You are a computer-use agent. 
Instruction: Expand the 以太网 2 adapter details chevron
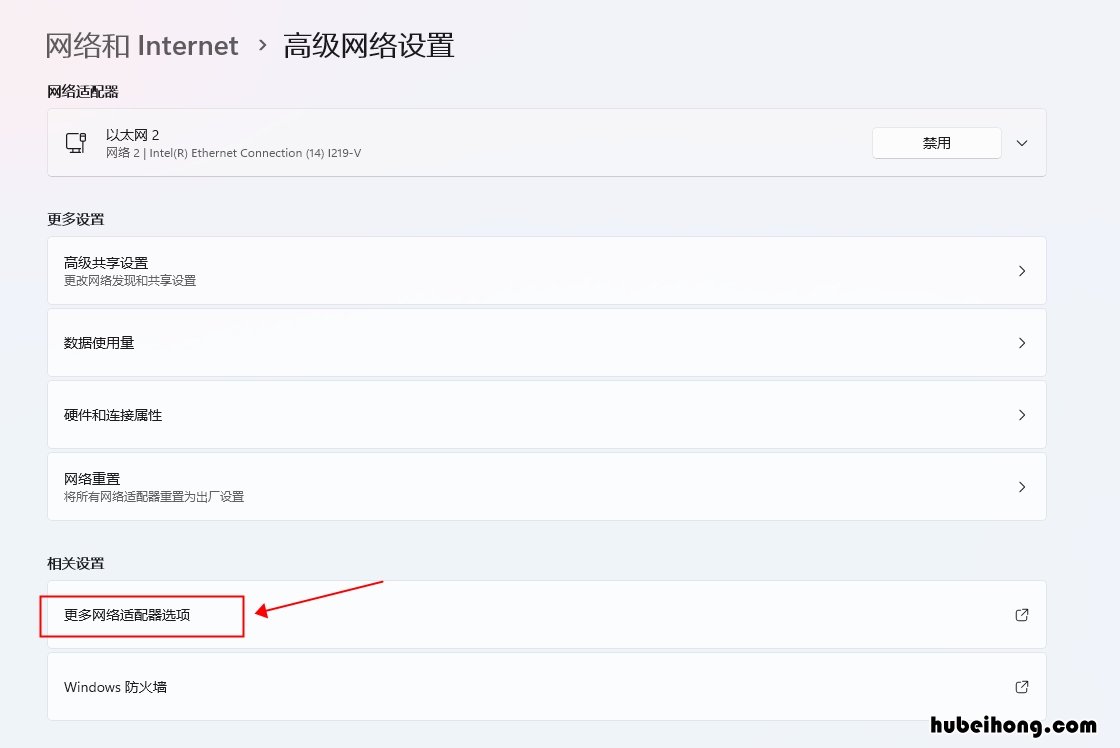tap(1022, 143)
